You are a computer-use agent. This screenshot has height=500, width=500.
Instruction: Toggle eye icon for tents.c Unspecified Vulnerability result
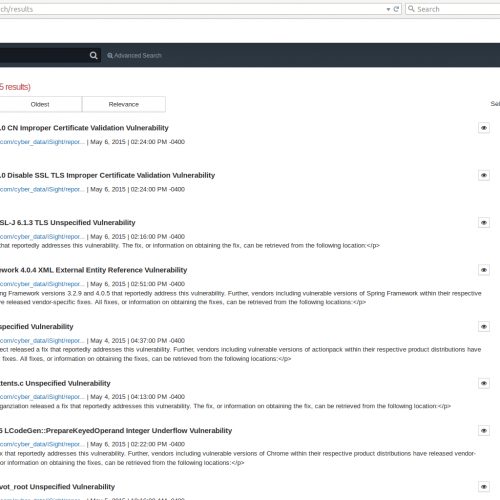tap(484, 383)
